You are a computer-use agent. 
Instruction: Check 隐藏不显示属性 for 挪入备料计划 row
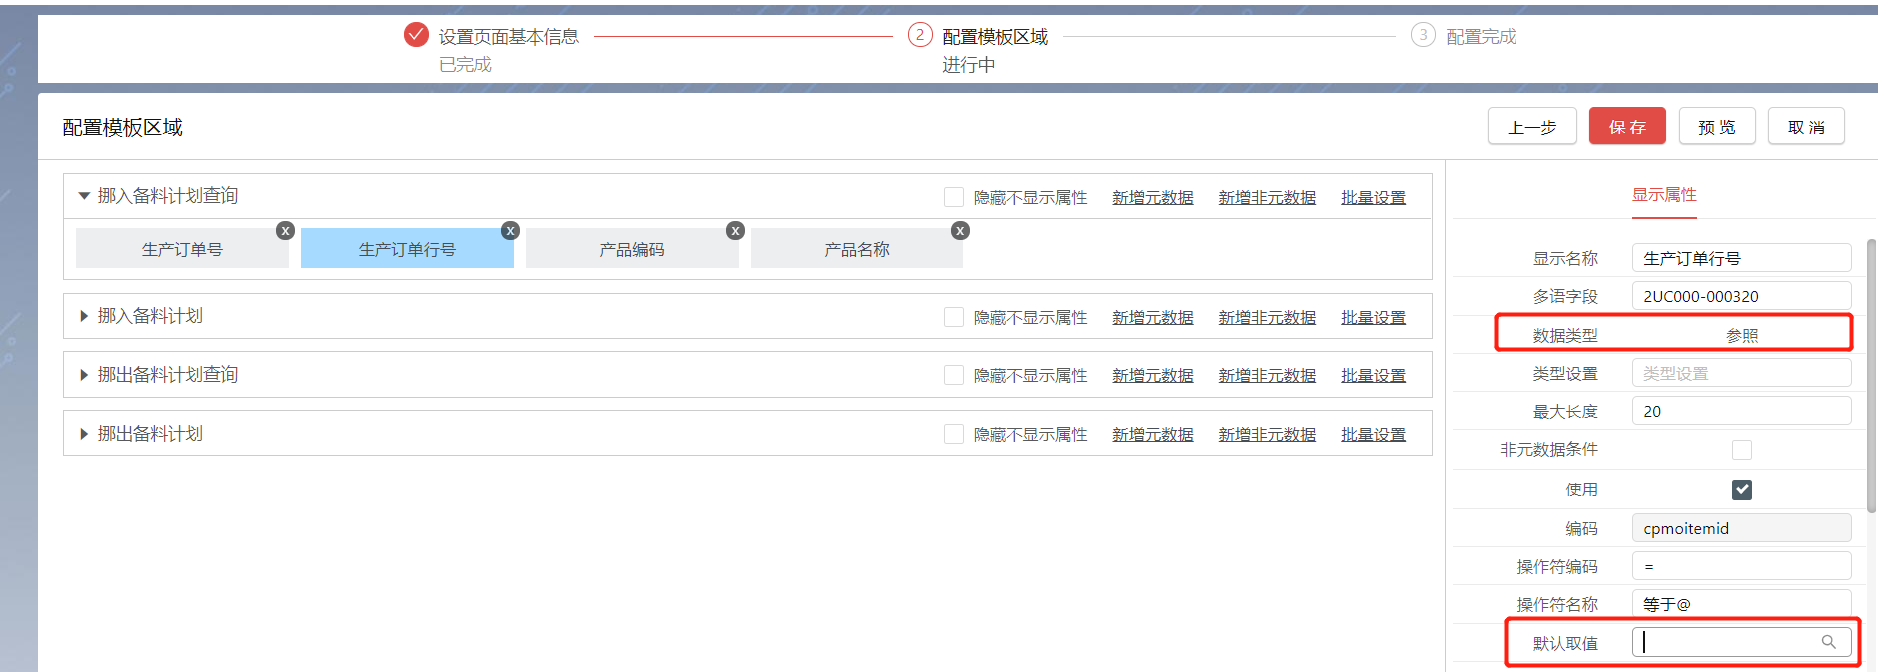pyautogui.click(x=954, y=317)
